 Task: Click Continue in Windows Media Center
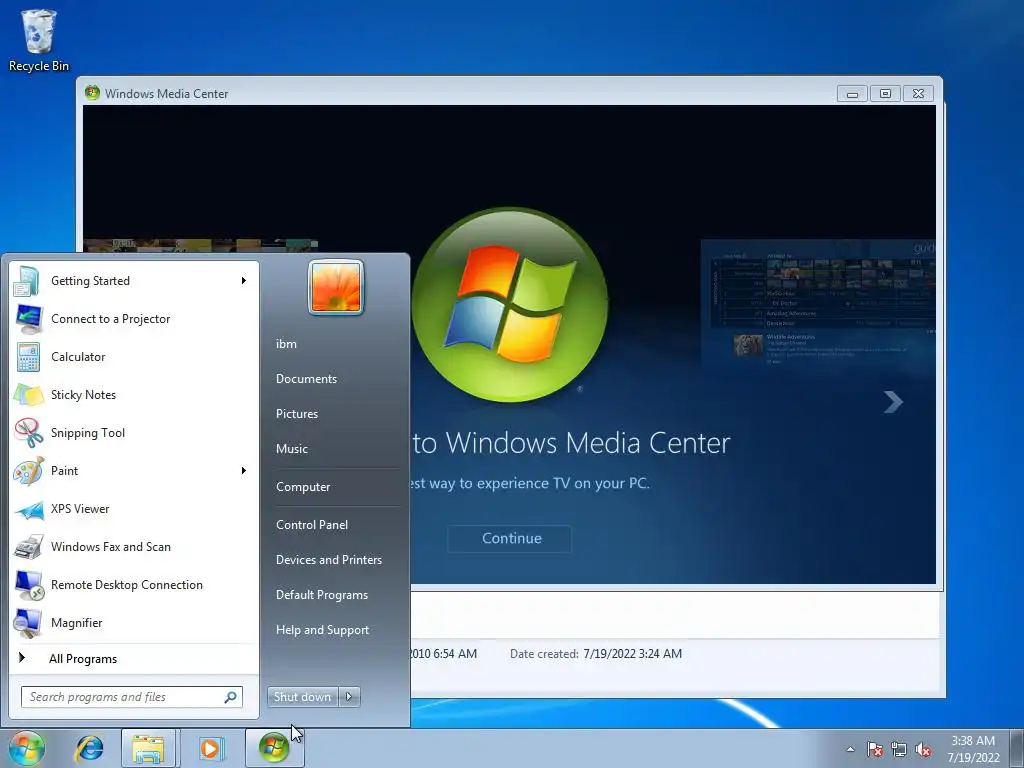(509, 538)
